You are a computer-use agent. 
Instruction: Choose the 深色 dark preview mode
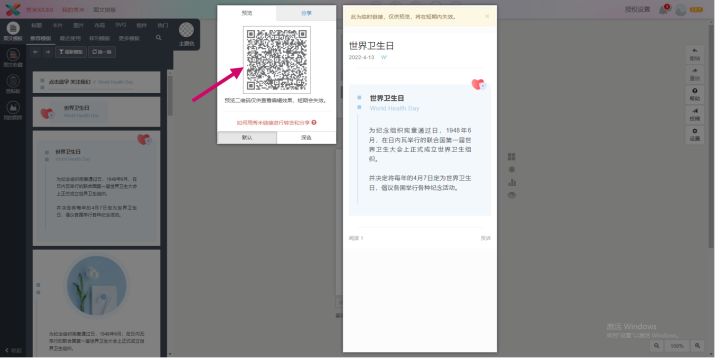[x=306, y=138]
